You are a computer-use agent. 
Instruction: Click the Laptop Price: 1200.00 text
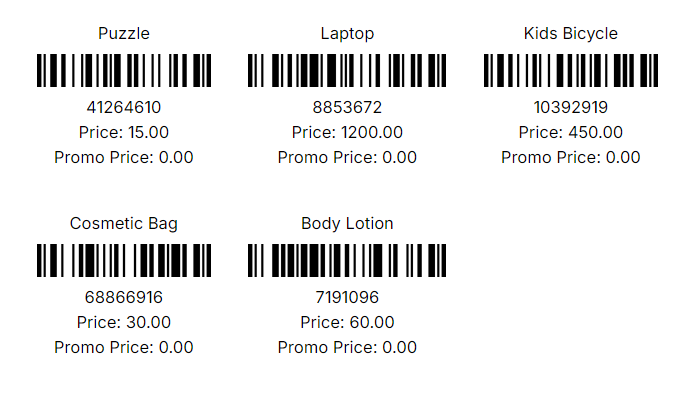click(x=347, y=132)
